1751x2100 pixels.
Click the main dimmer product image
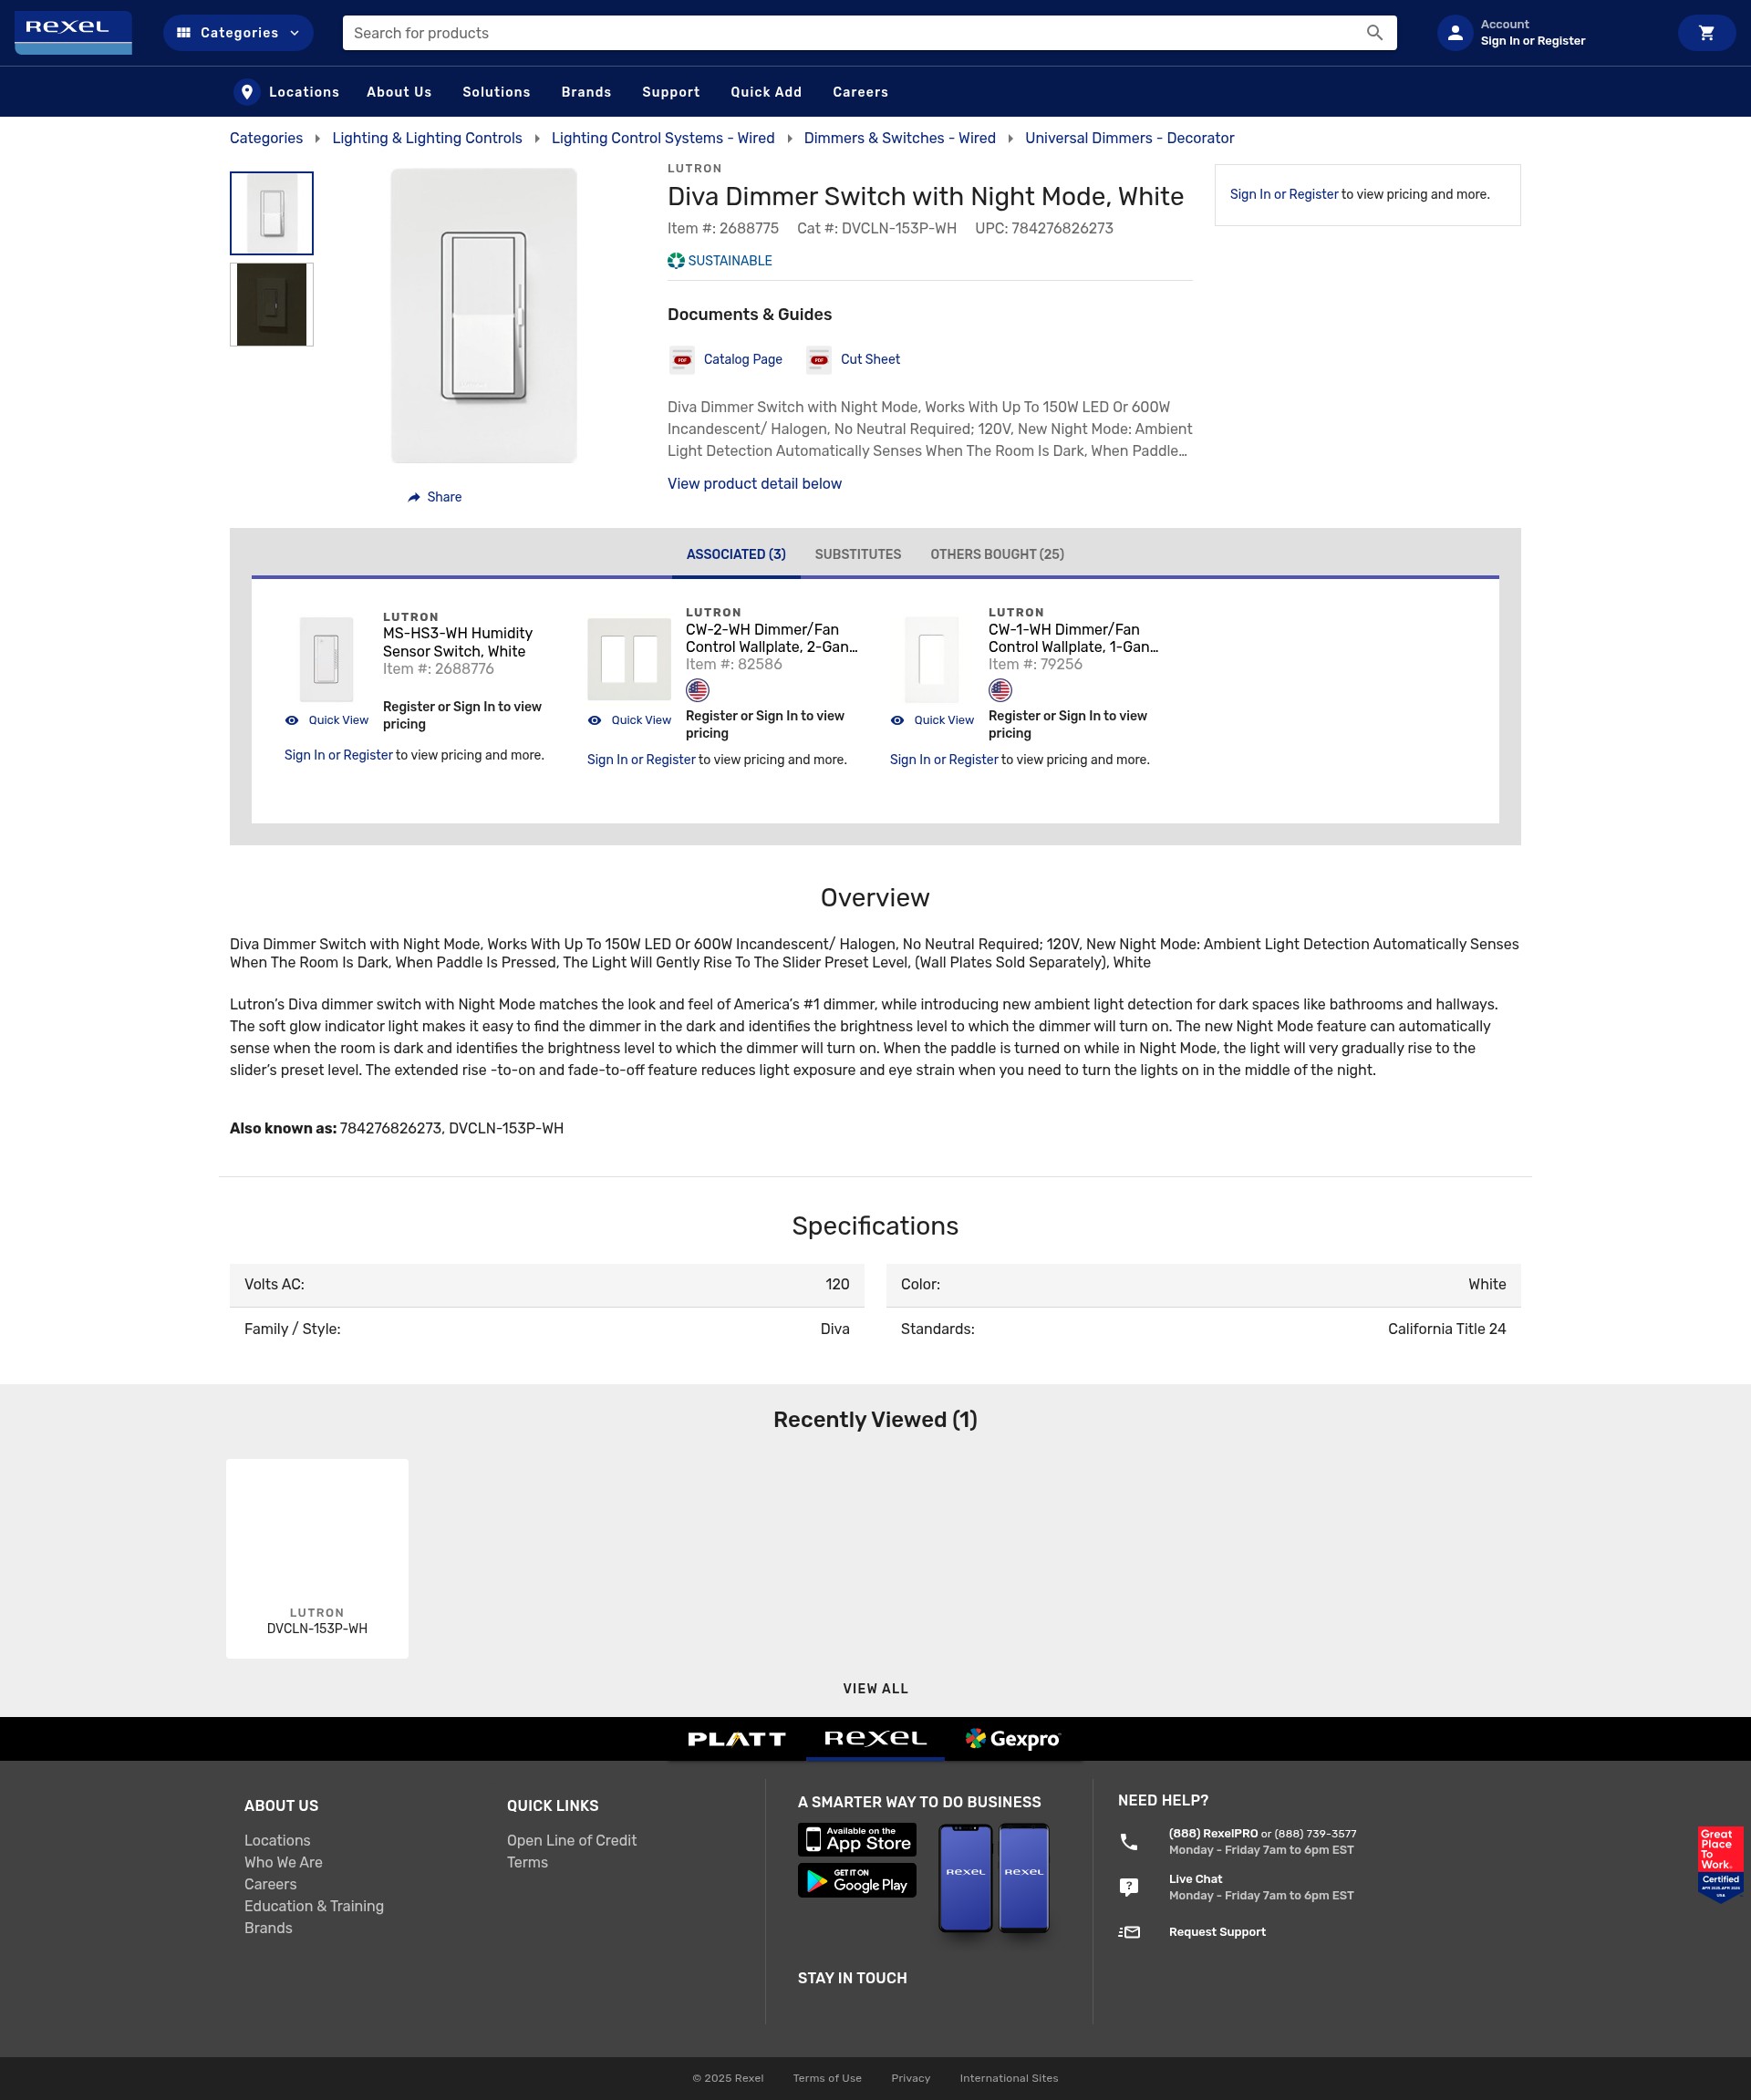click(484, 316)
